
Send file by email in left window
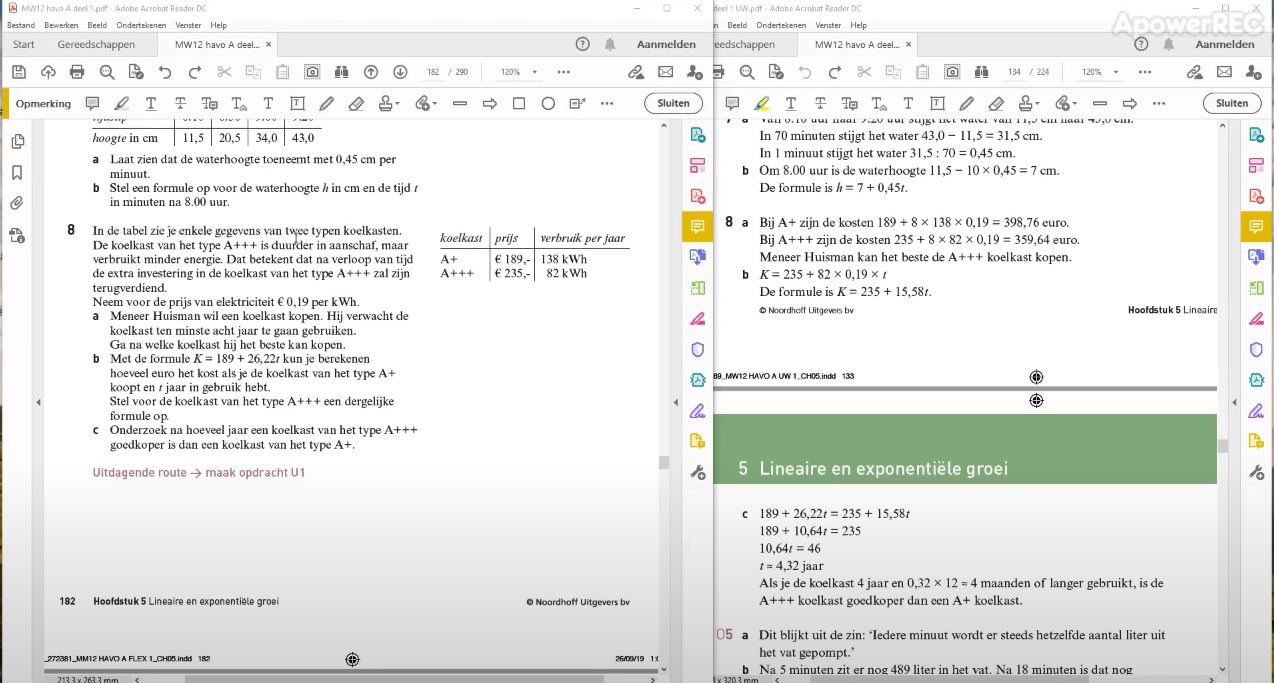point(665,72)
